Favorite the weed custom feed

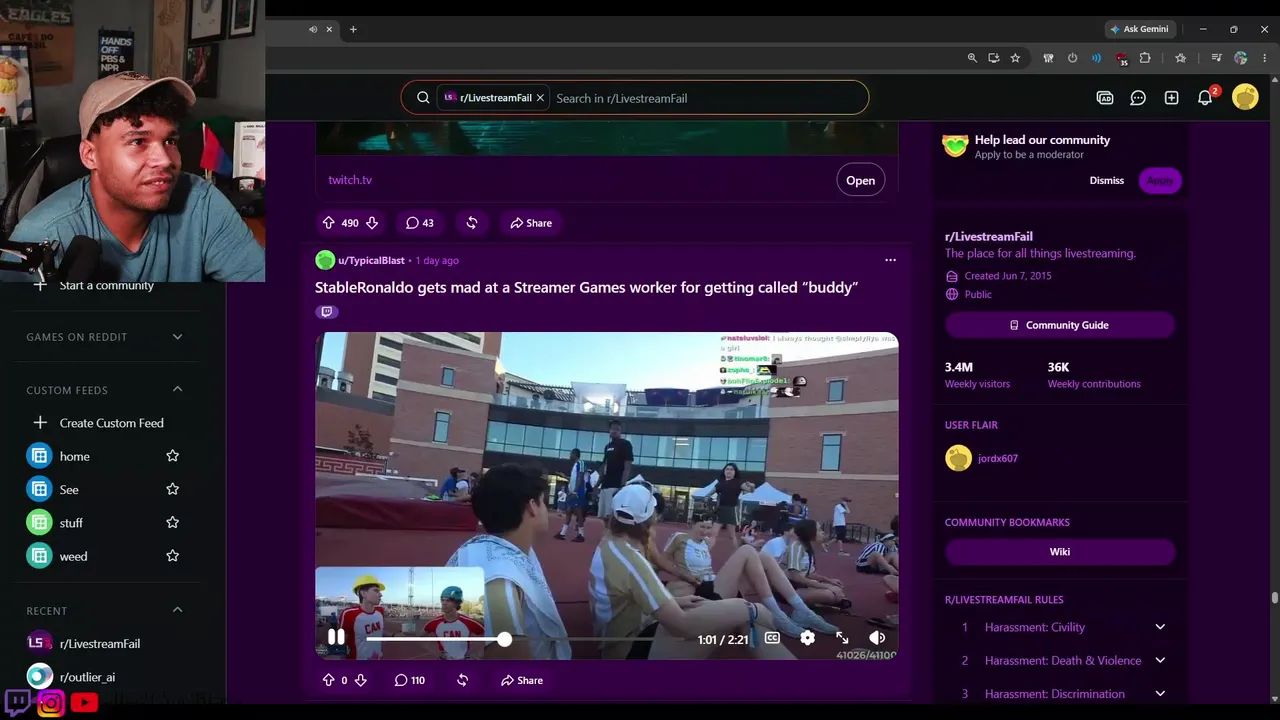click(x=172, y=556)
